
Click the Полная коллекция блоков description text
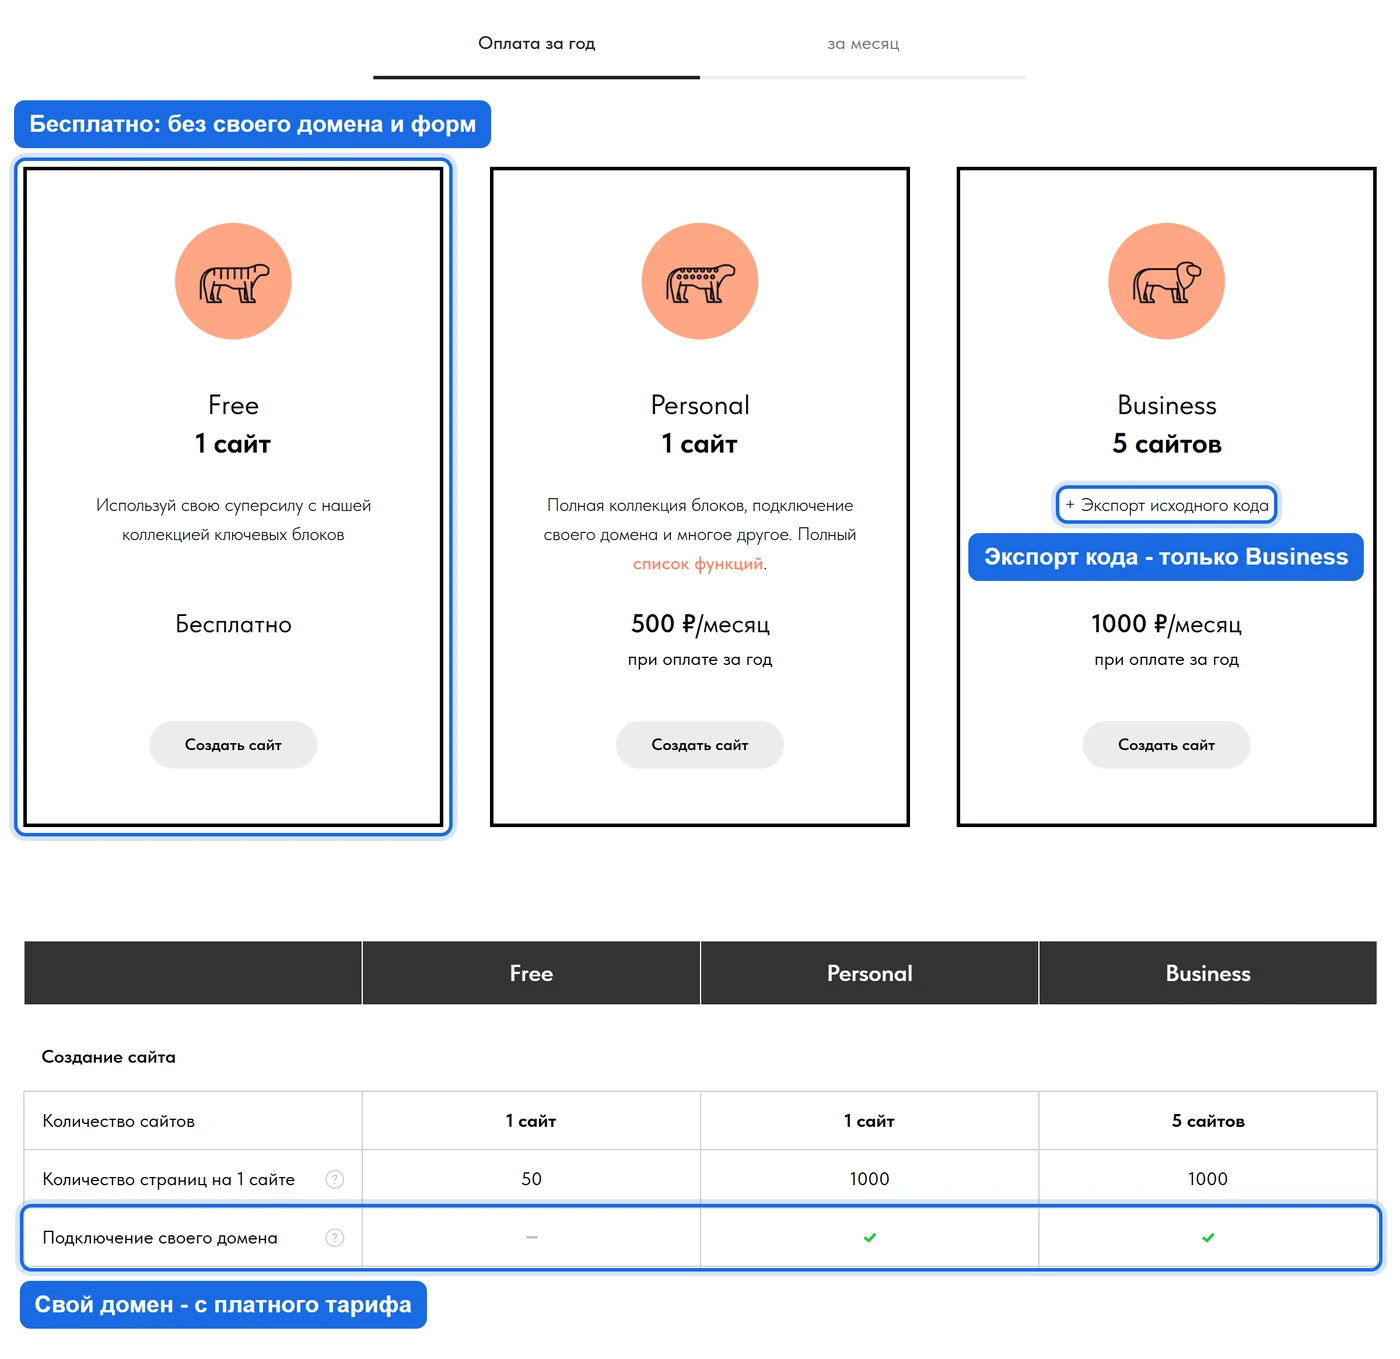(x=700, y=535)
